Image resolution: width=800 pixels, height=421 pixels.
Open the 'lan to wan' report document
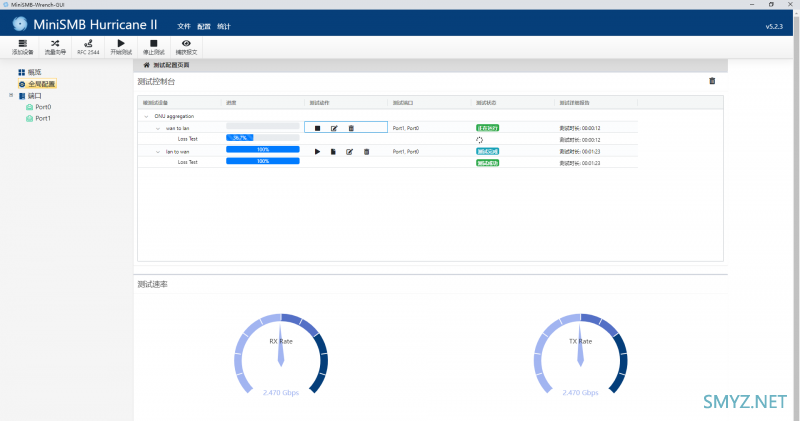[x=333, y=152]
